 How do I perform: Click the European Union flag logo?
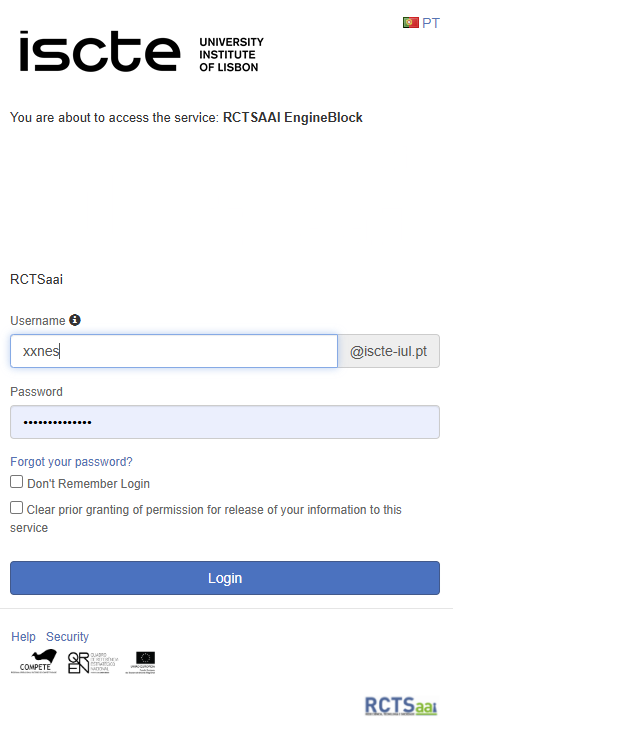pyautogui.click(x=146, y=660)
